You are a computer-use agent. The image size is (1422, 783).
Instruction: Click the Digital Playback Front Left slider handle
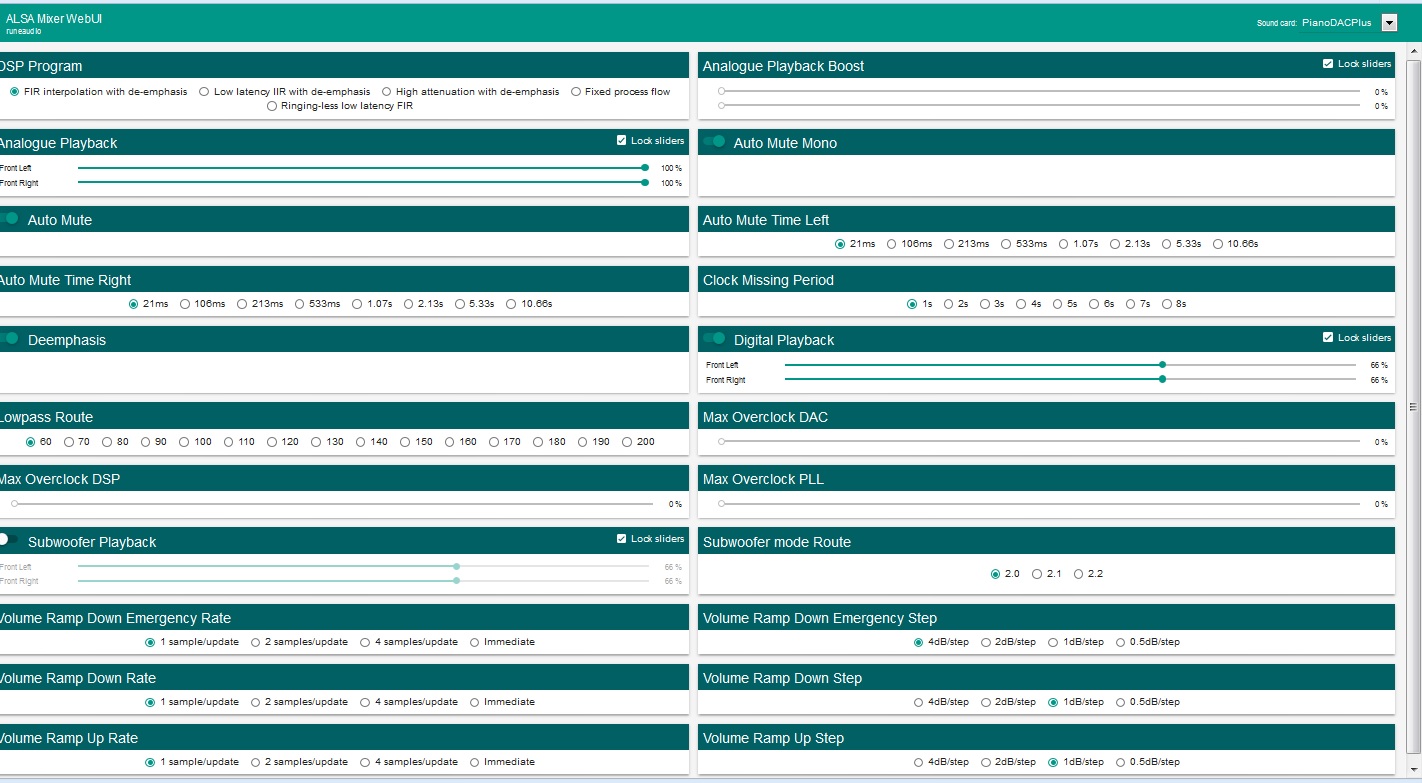click(1162, 365)
